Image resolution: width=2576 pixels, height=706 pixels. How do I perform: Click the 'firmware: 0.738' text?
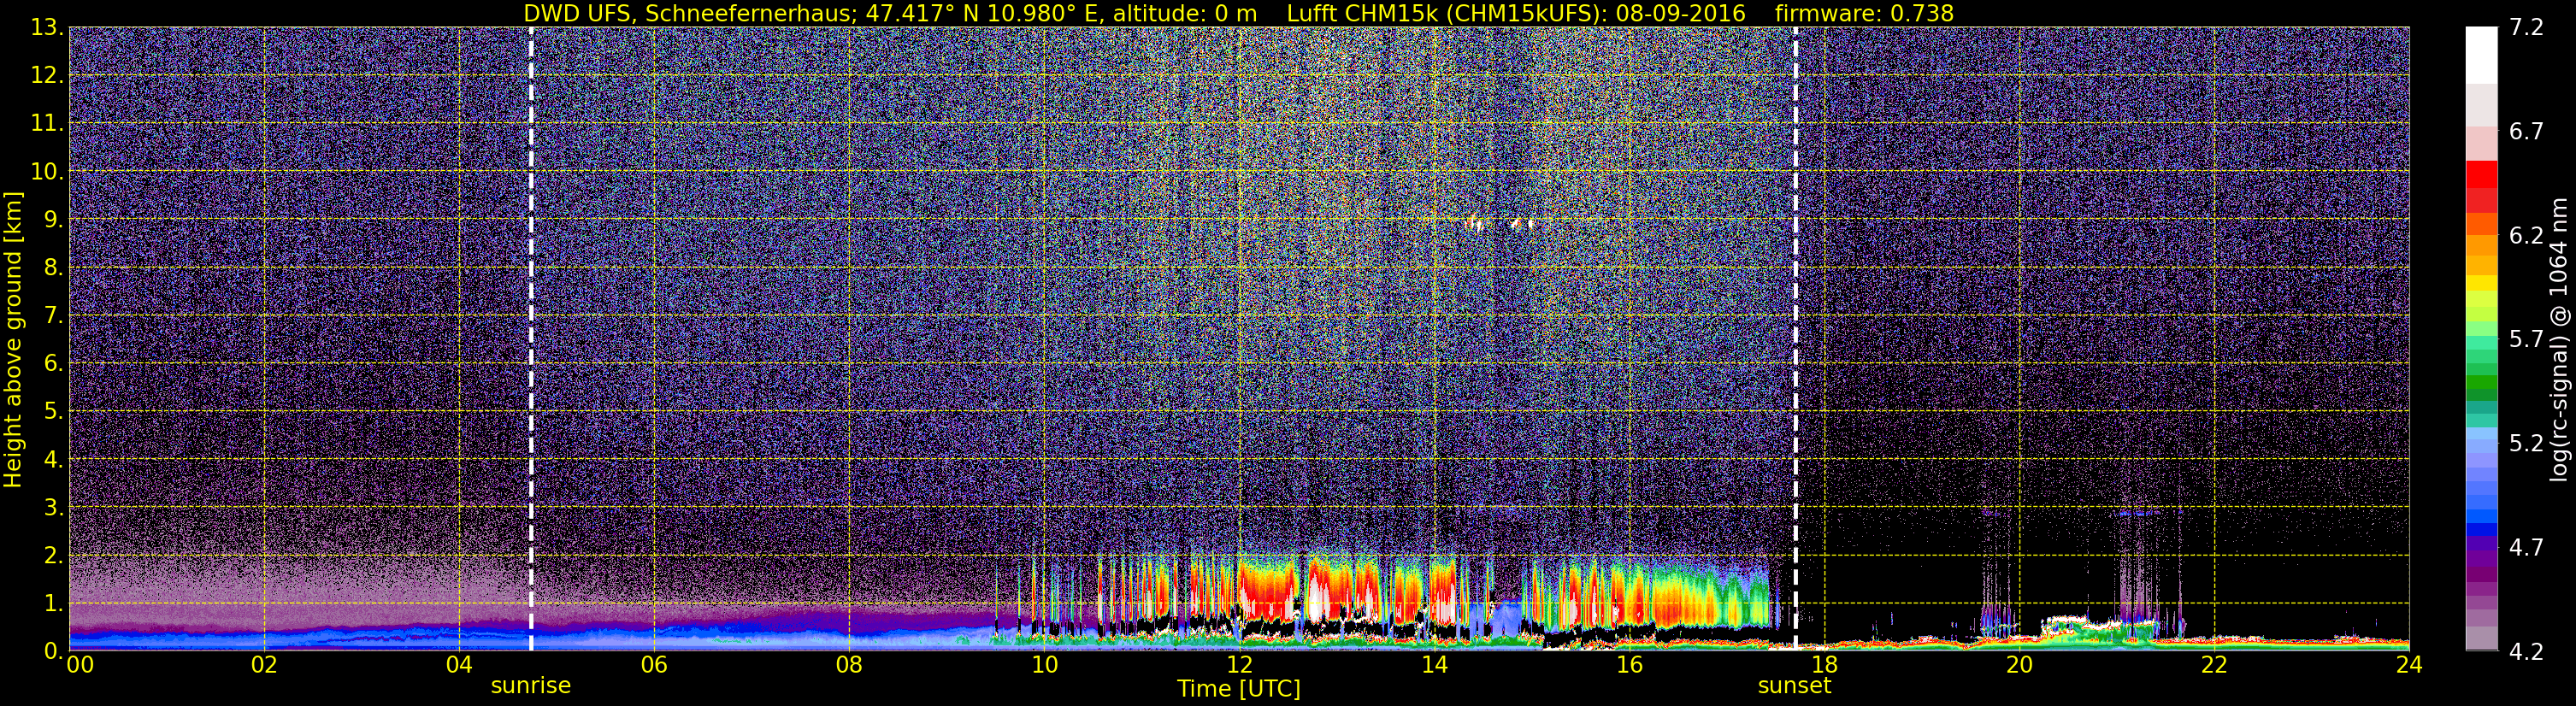tap(1864, 13)
